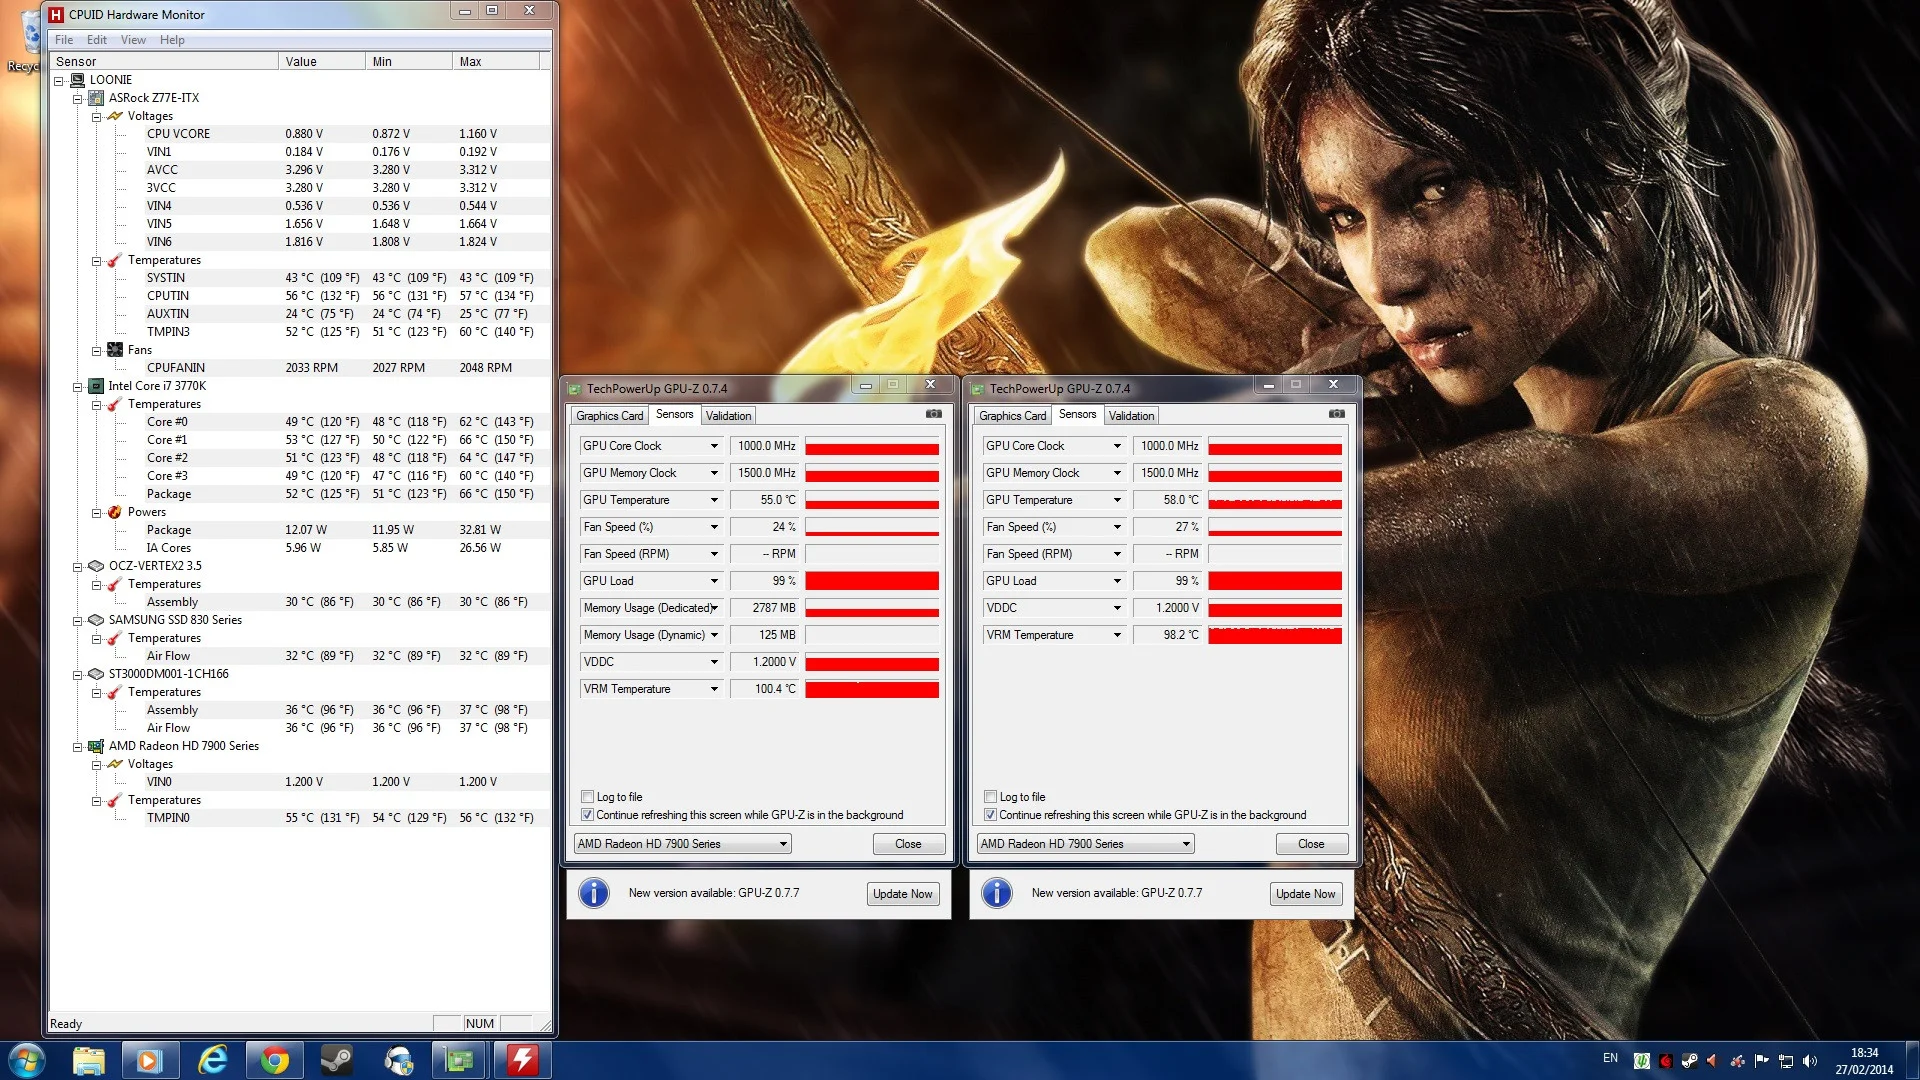Switch to Graphics Card tab in left GPU-Z
The width and height of the screenshot is (1920, 1080).
(x=610, y=416)
